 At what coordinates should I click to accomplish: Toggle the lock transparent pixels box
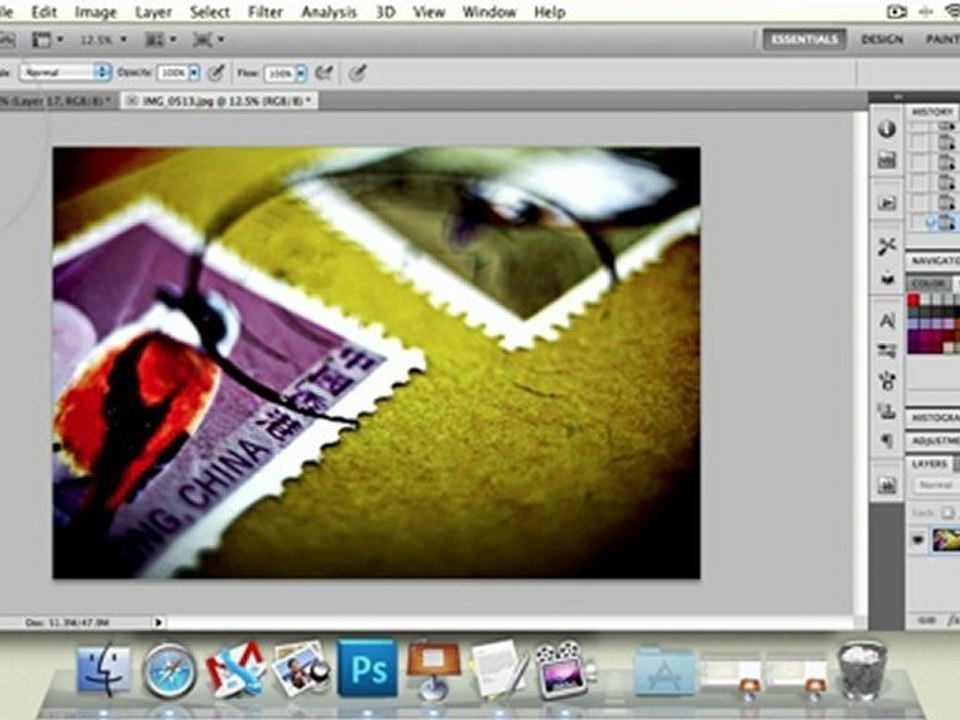point(948,513)
